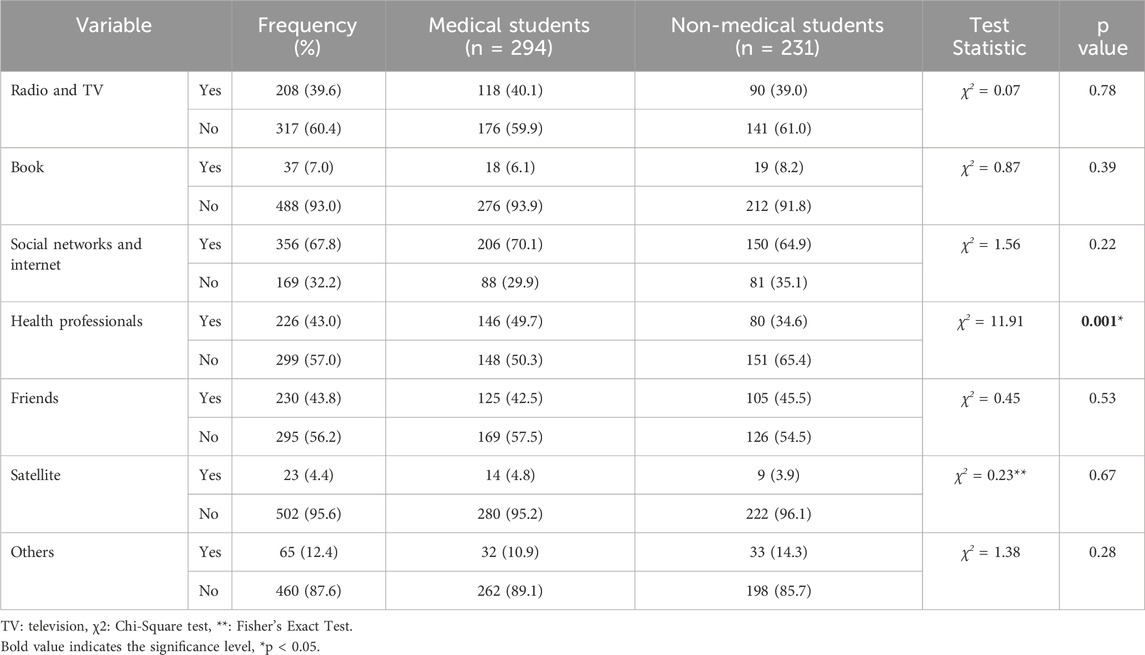Click the "Test Statistic" column header

click(990, 35)
